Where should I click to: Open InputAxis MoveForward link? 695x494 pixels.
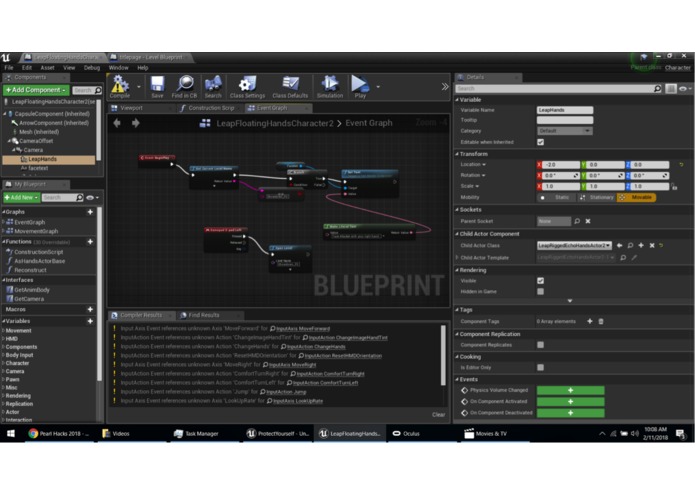pyautogui.click(x=303, y=329)
